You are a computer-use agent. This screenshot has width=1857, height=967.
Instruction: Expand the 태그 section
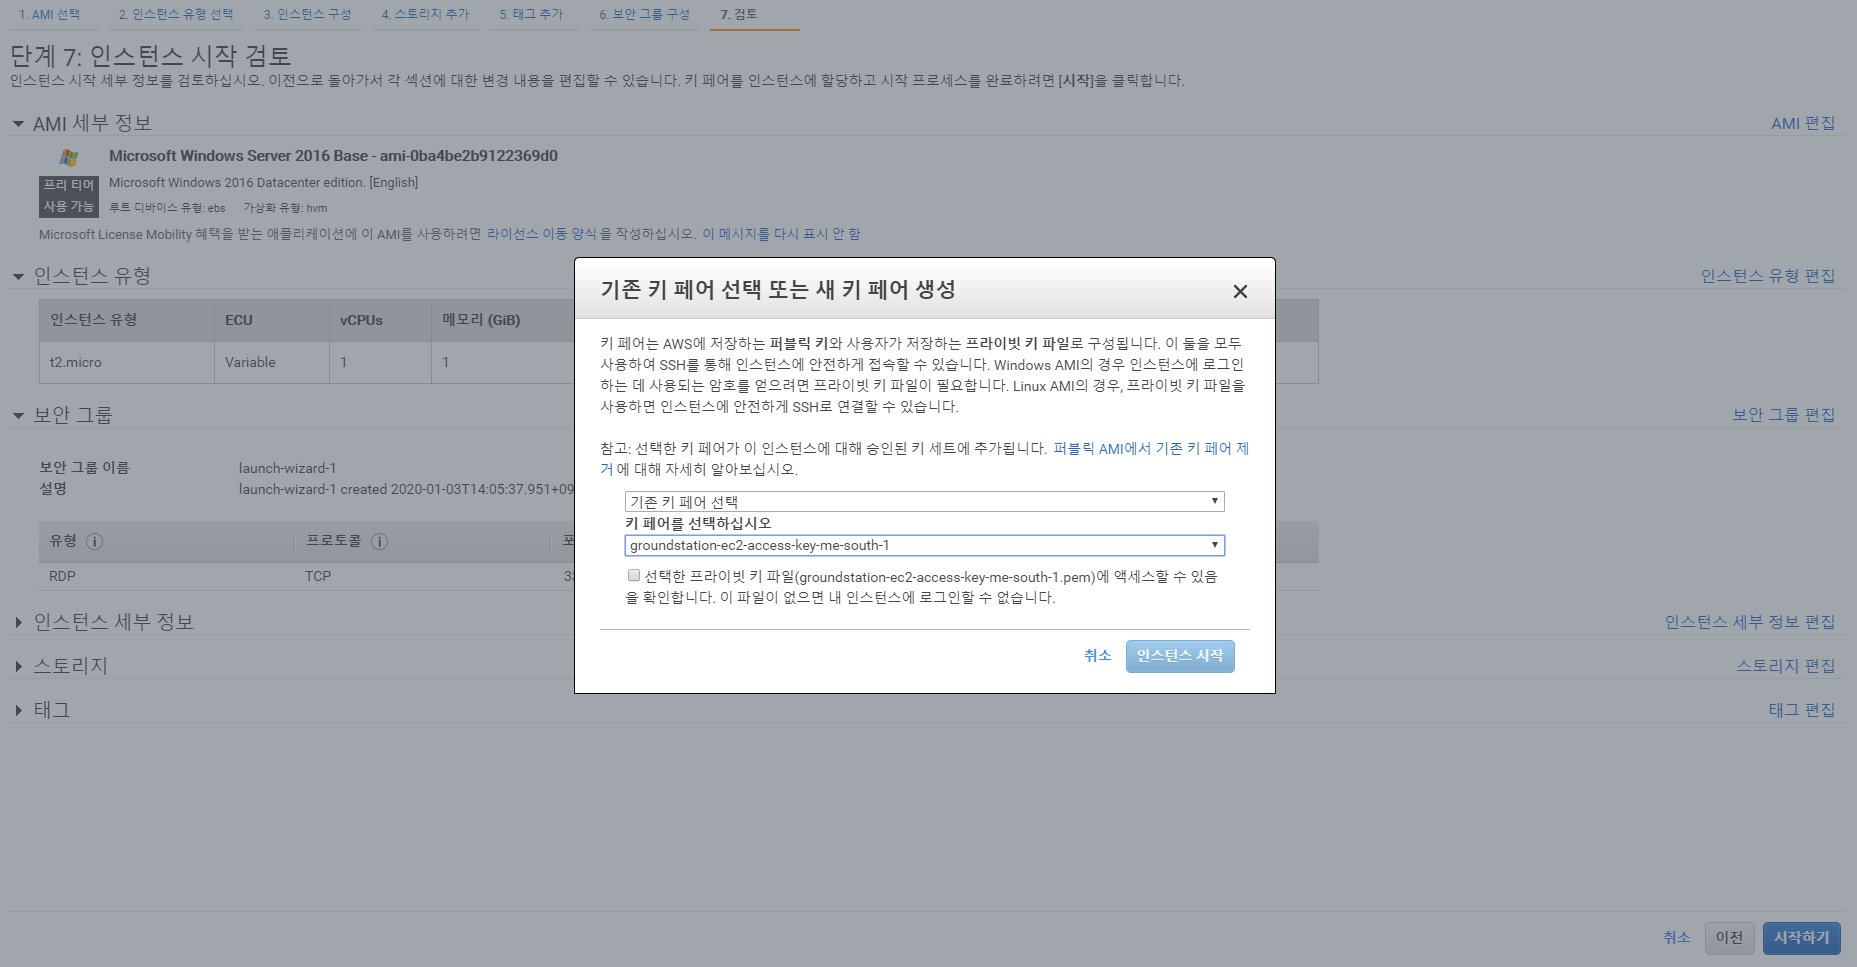point(18,710)
